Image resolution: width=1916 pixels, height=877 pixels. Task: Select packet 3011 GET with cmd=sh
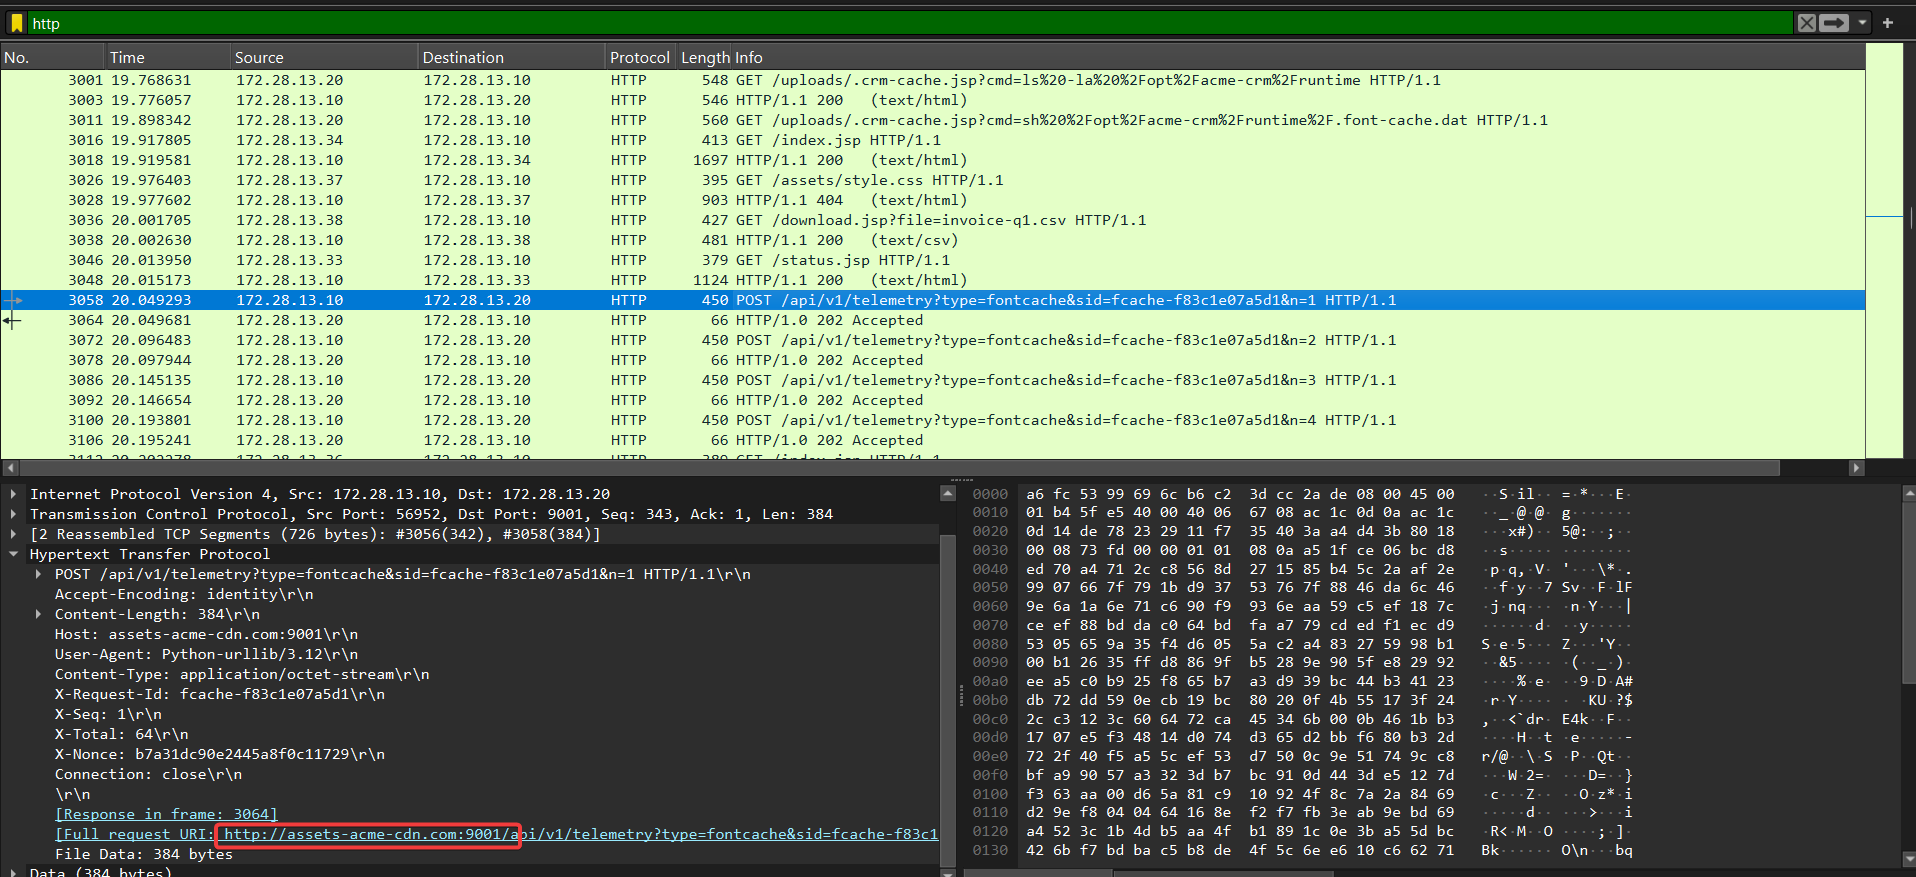(932, 120)
